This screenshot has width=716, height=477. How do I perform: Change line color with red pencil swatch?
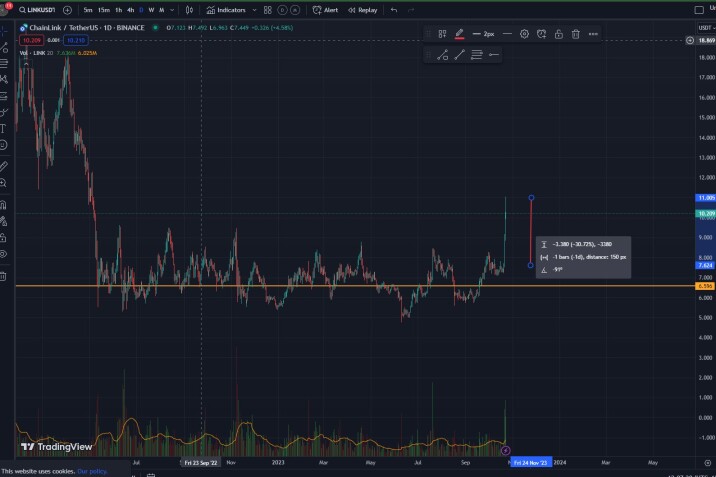tap(459, 34)
